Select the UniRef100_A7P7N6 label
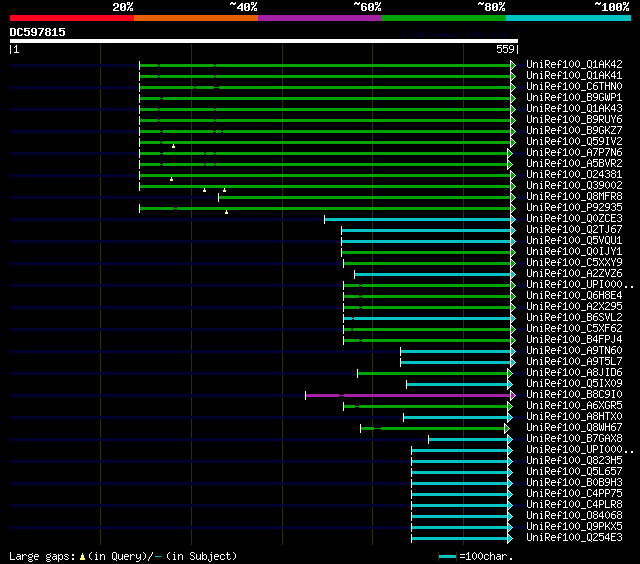Screen dimensions: 640x564 (574, 153)
